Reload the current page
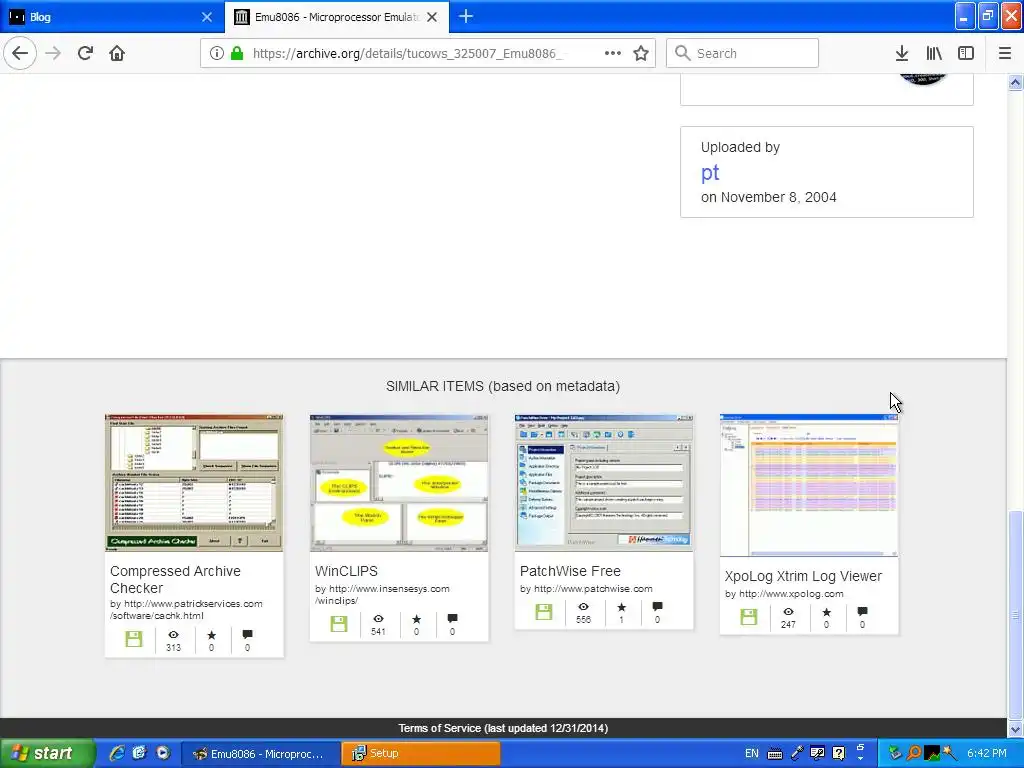The height and width of the screenshot is (768, 1024). (x=85, y=53)
